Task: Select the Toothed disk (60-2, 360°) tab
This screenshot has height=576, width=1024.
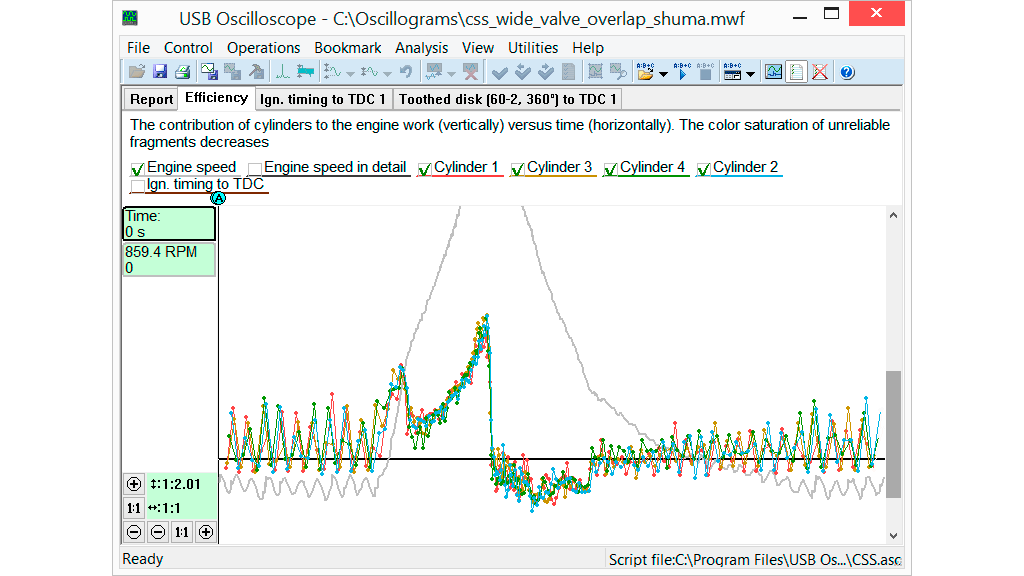Action: pyautogui.click(x=508, y=99)
